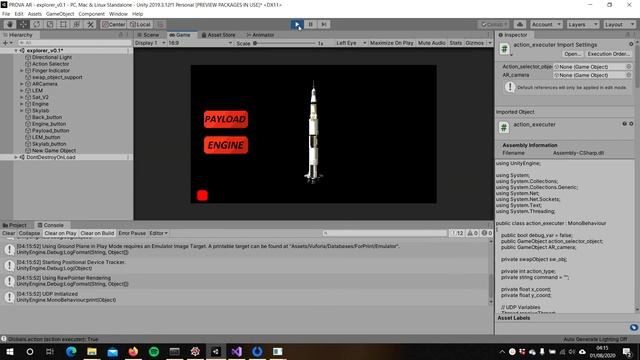640x360 pixels.
Task: Toggle Error Pause
Action: pos(132,233)
